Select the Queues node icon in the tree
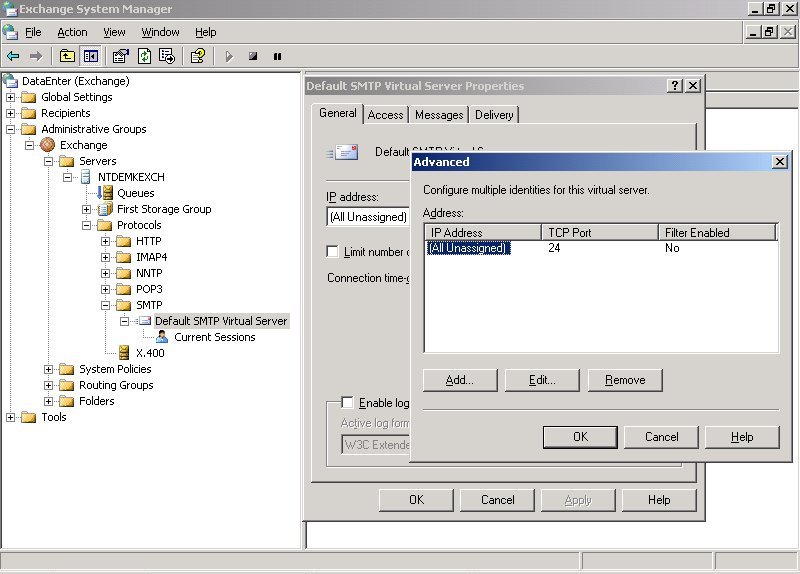This screenshot has width=800, height=574. [x=106, y=193]
